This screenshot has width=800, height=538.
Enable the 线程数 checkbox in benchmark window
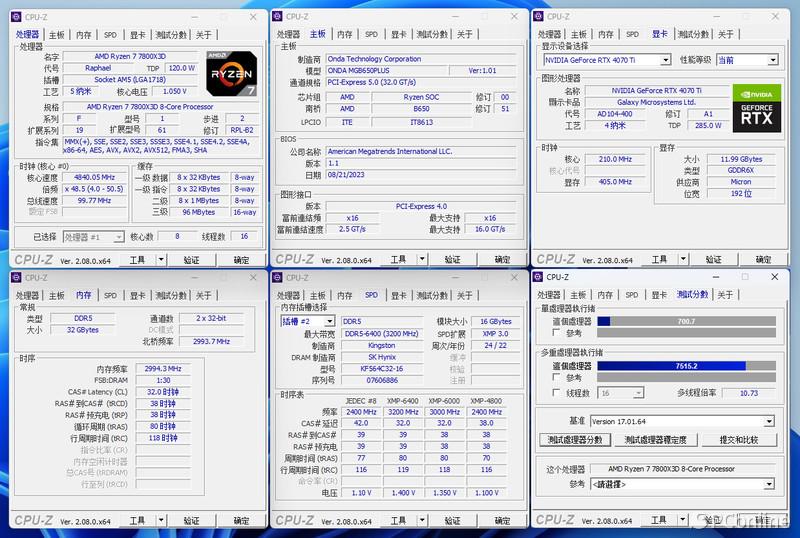tap(556, 393)
